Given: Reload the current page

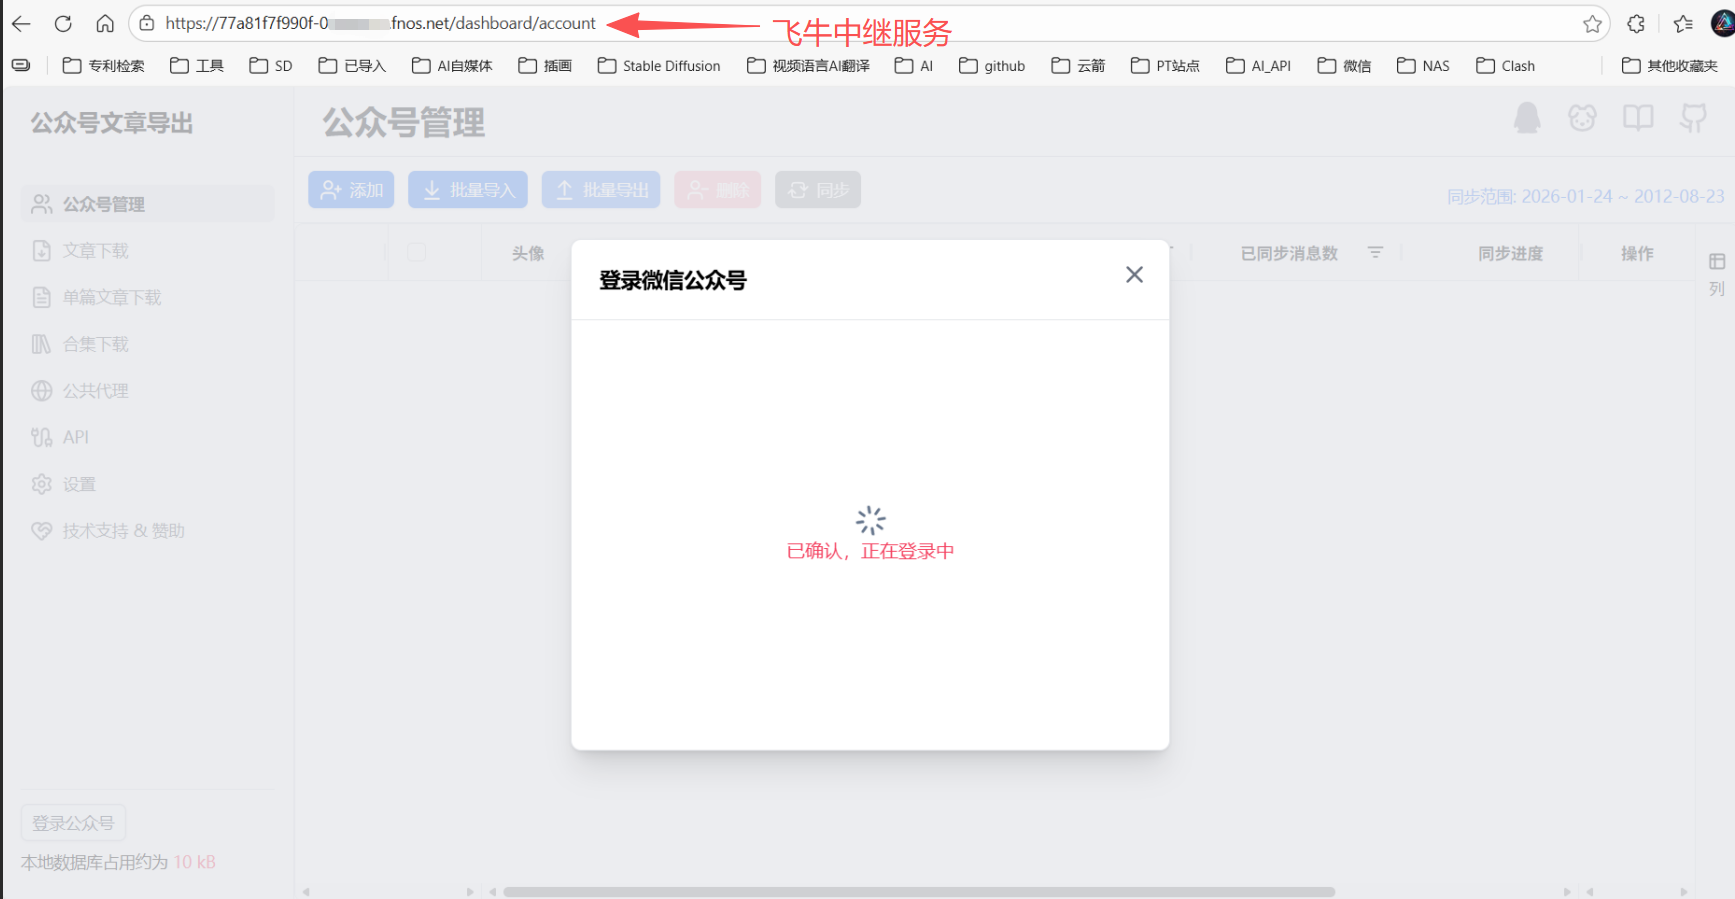Looking at the screenshot, I should pos(63,23).
